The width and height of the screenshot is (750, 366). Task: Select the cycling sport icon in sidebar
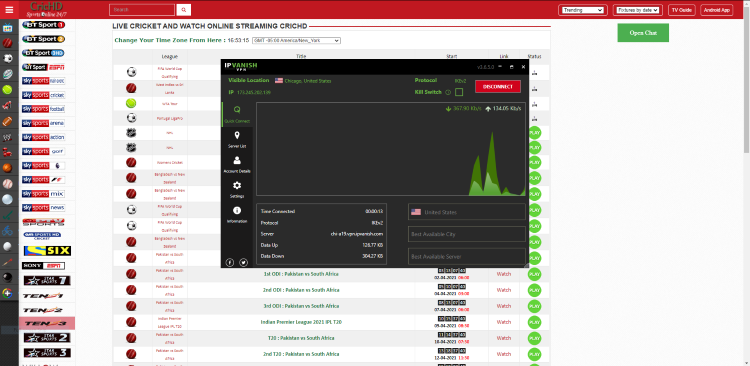pos(8,231)
